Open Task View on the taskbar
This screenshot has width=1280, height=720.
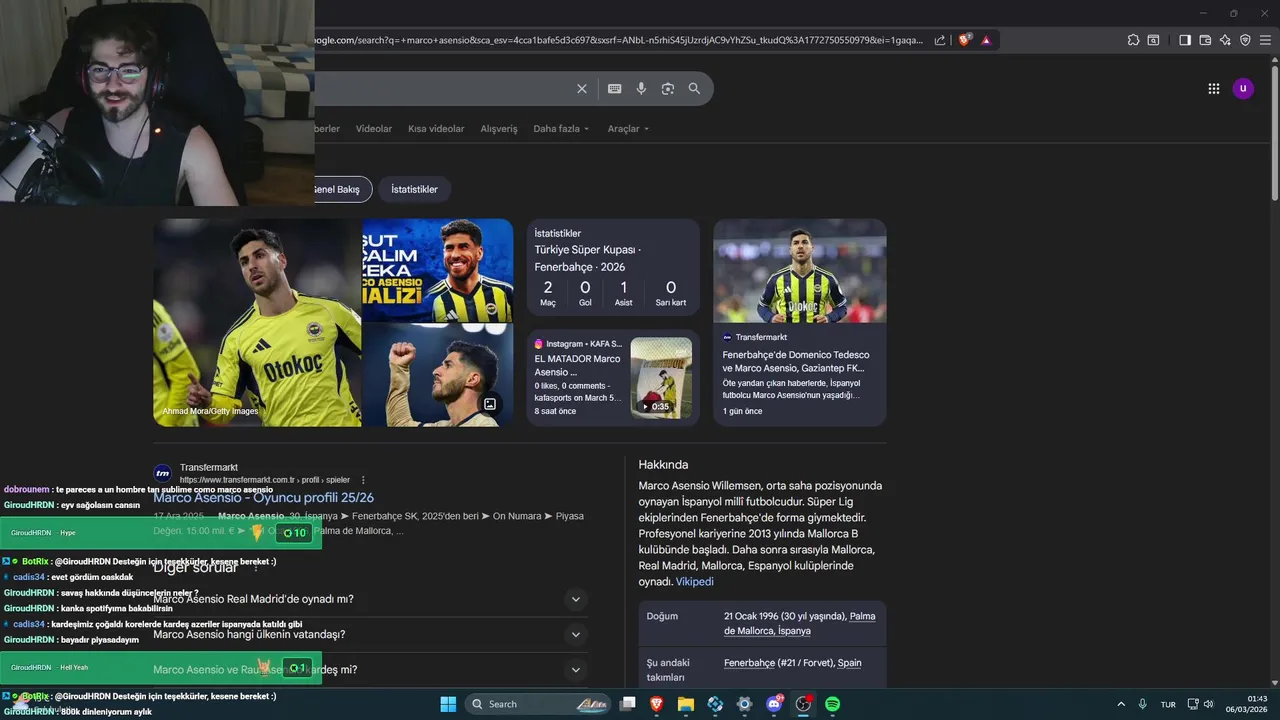[x=628, y=704]
